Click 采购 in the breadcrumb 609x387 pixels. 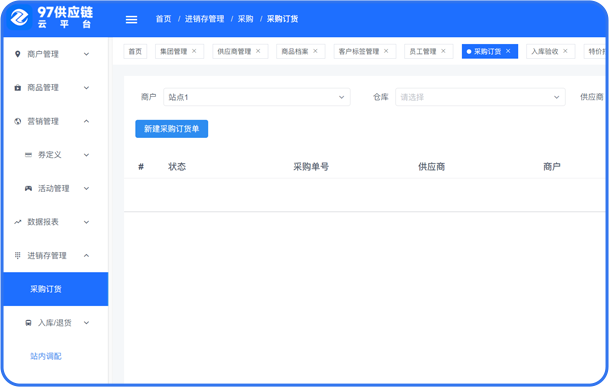coord(245,19)
